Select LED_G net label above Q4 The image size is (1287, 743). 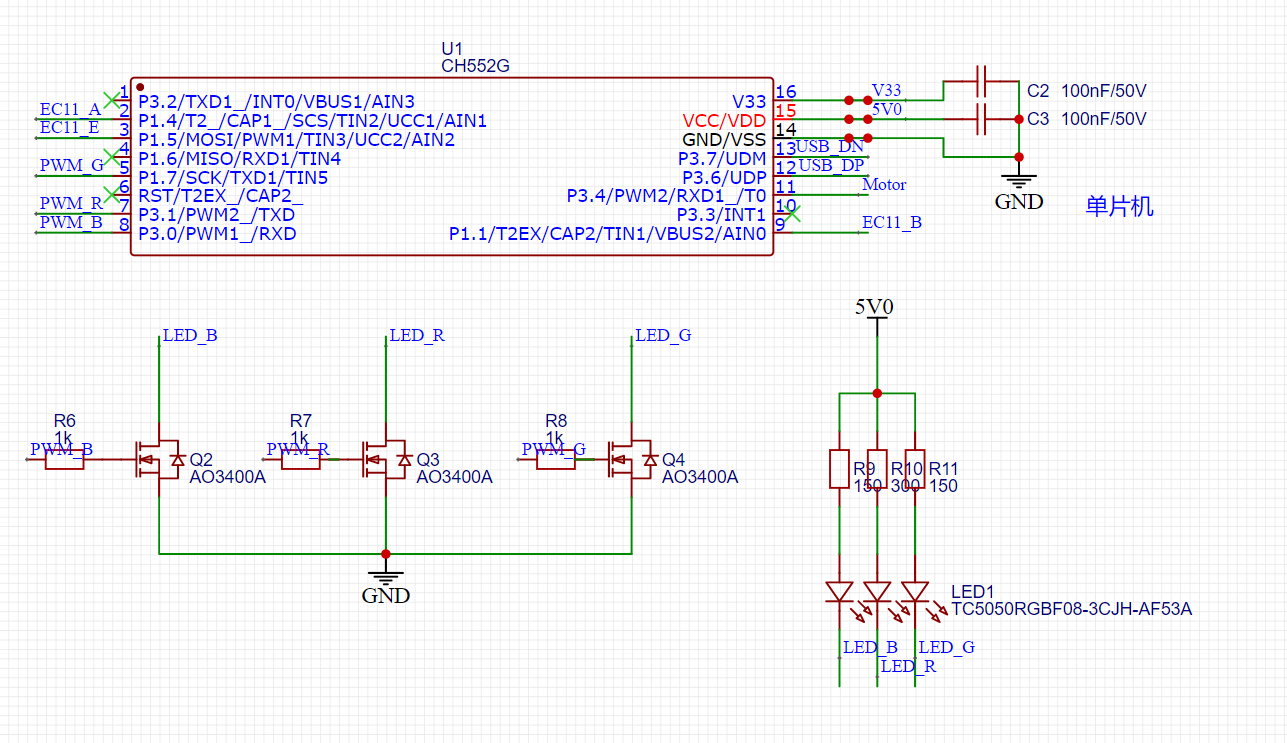tap(663, 336)
